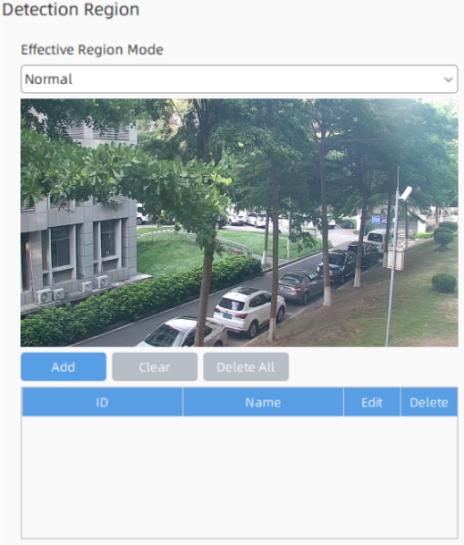The image size is (464, 545).
Task: Click the empty region list area
Action: pos(239,477)
